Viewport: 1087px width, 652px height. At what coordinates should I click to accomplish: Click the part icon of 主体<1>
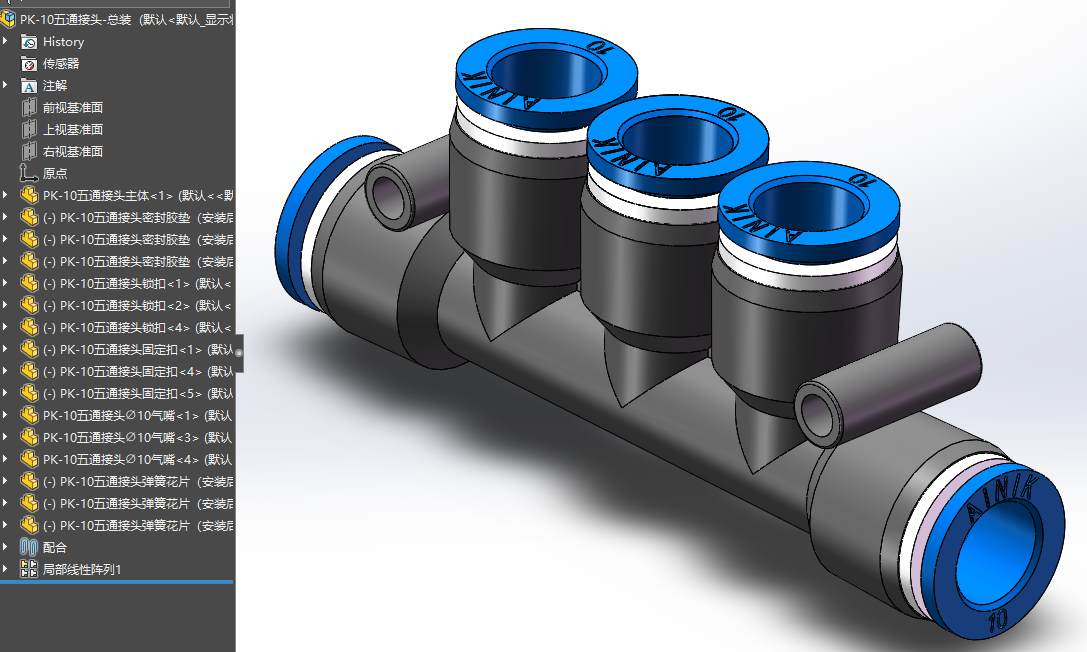click(29, 195)
